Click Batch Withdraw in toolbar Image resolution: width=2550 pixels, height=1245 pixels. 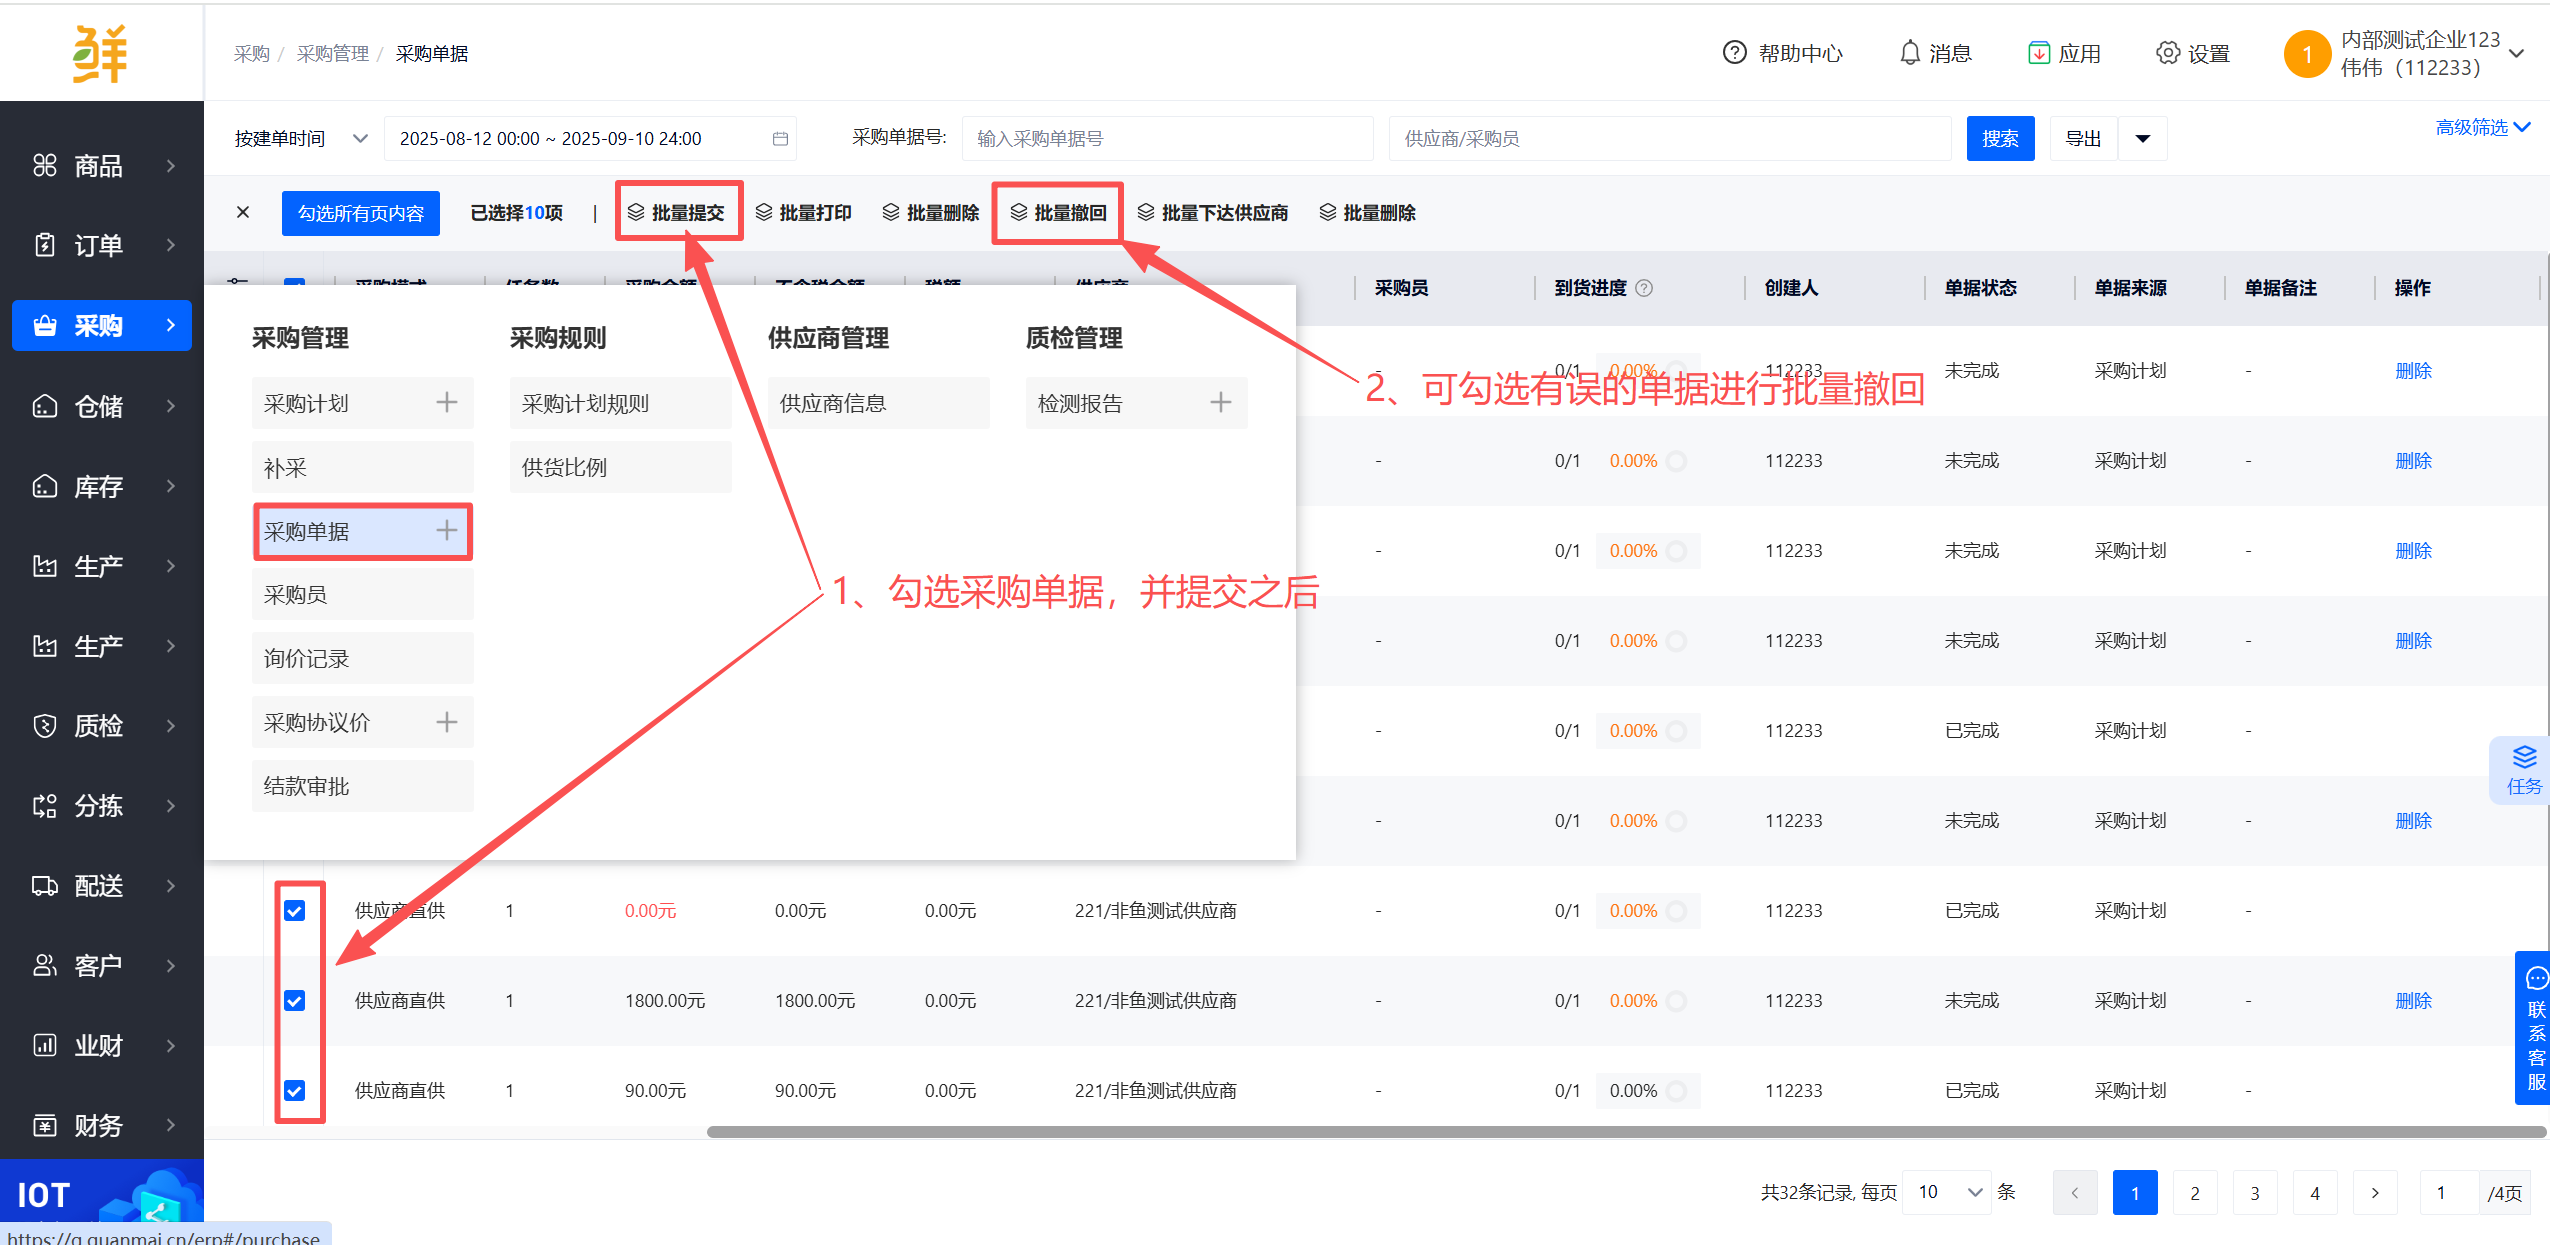(1058, 212)
